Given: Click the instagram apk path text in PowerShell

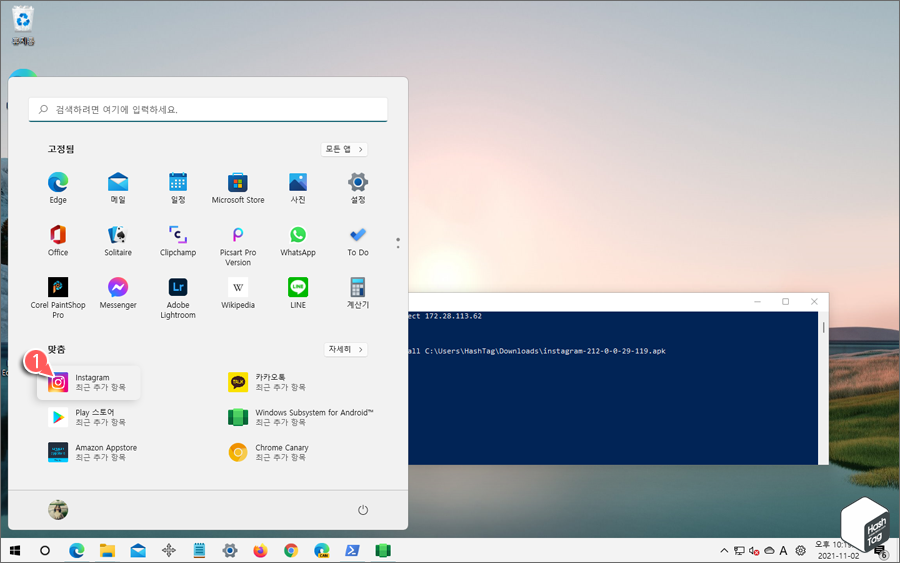Looking at the screenshot, I should (x=545, y=351).
